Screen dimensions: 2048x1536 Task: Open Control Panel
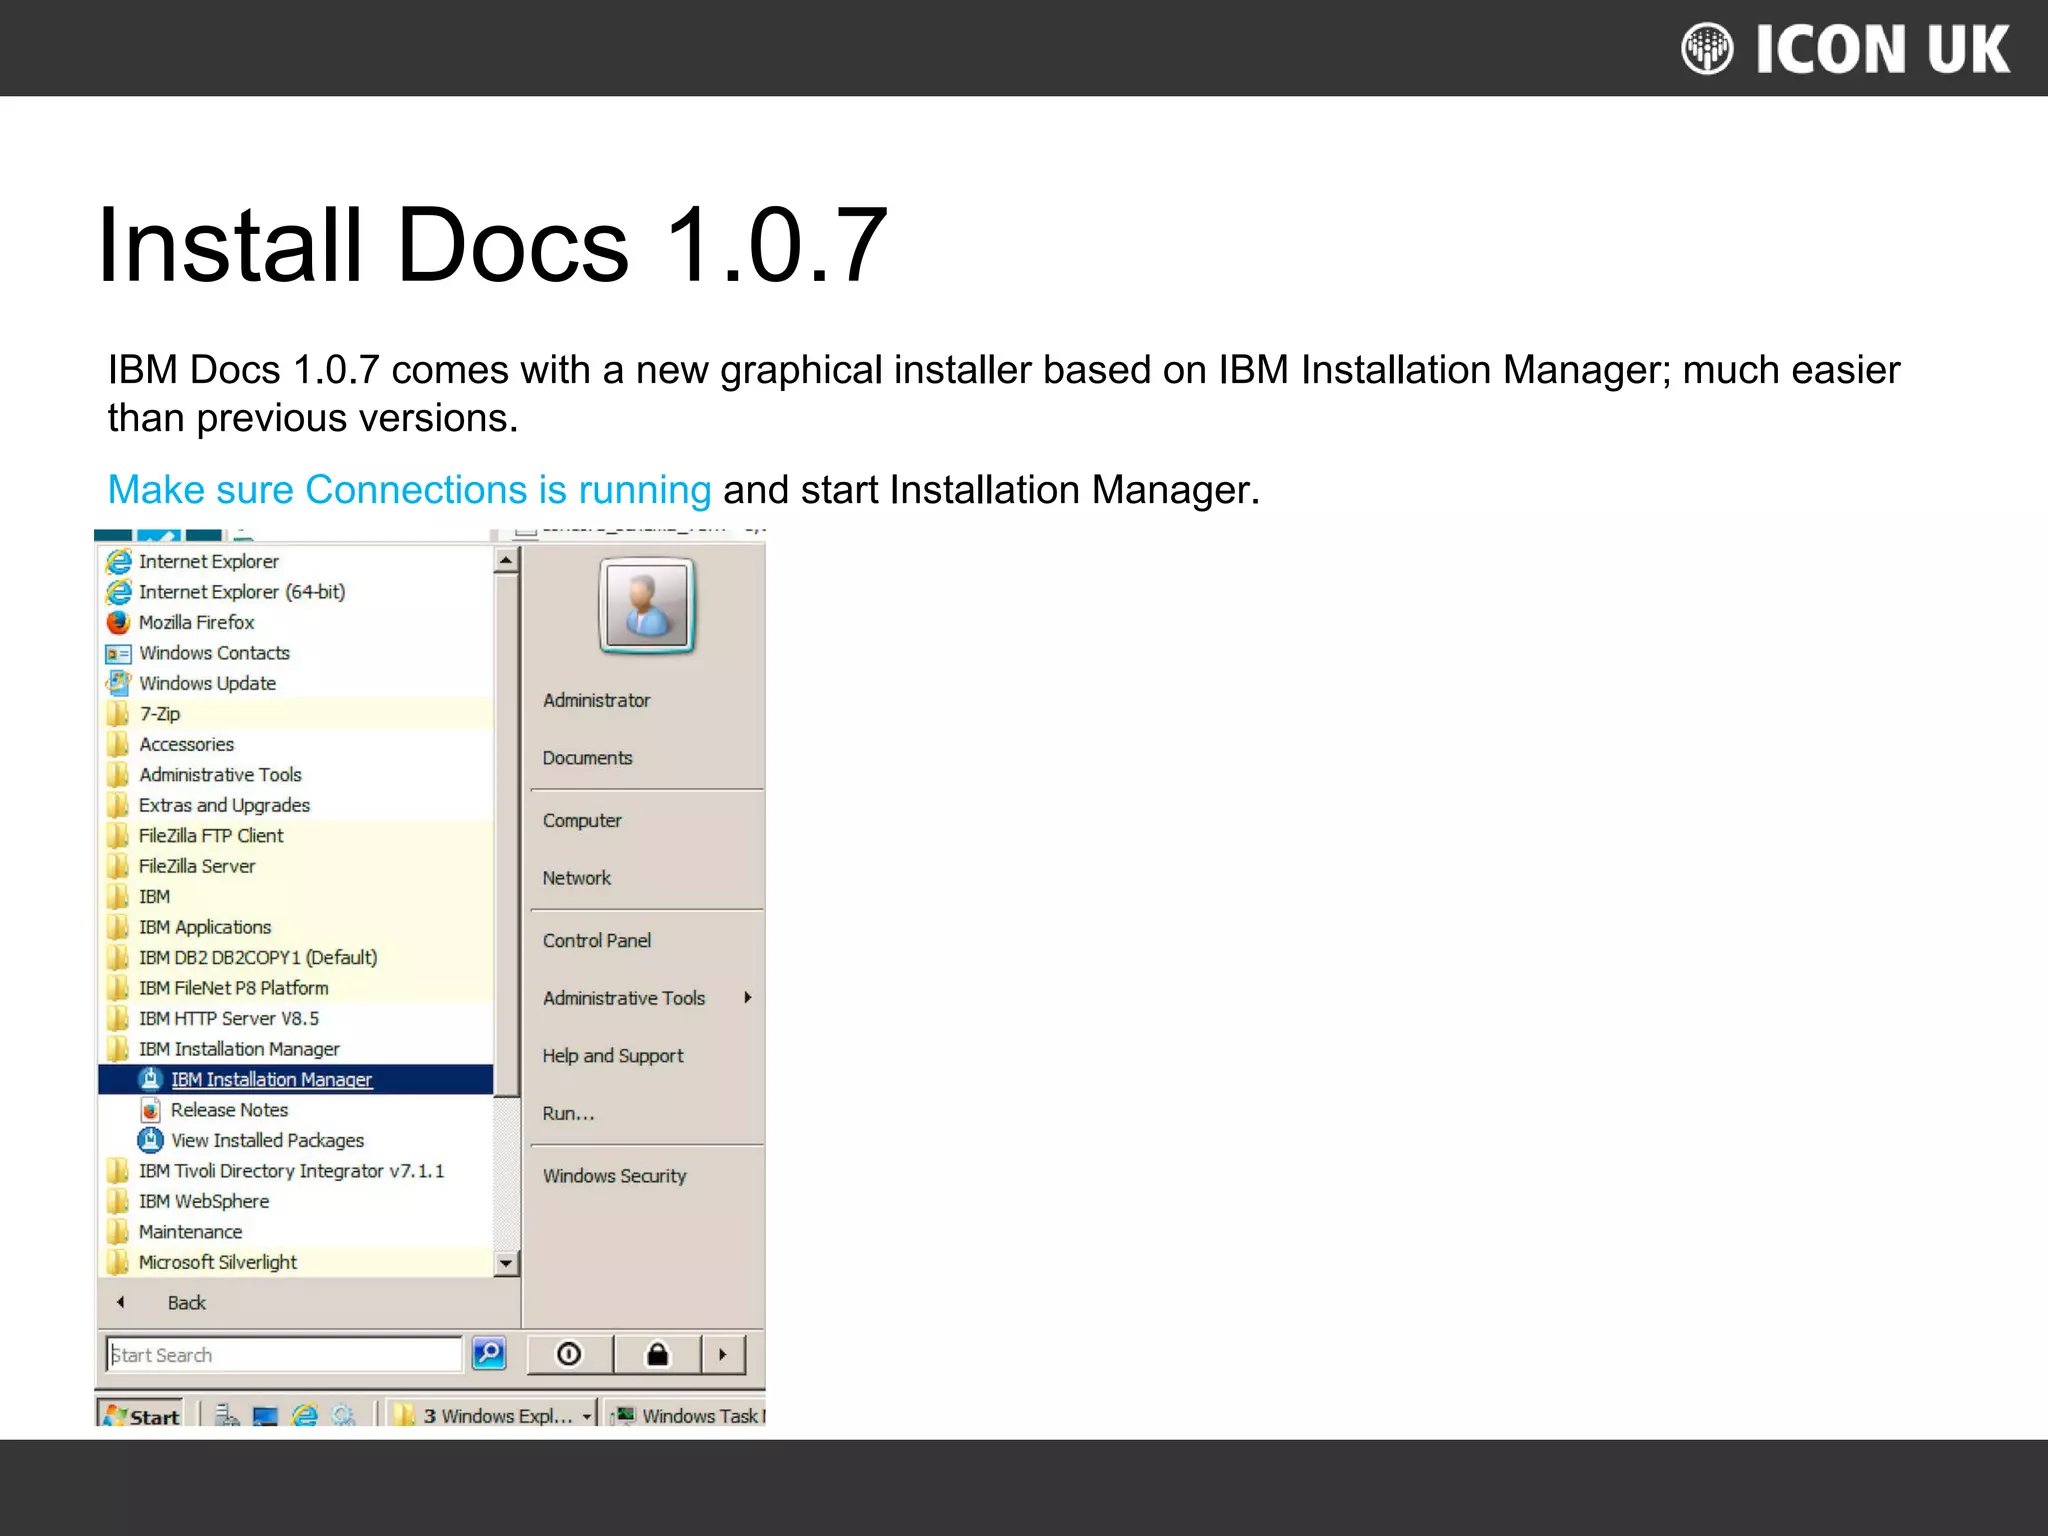pyautogui.click(x=597, y=941)
